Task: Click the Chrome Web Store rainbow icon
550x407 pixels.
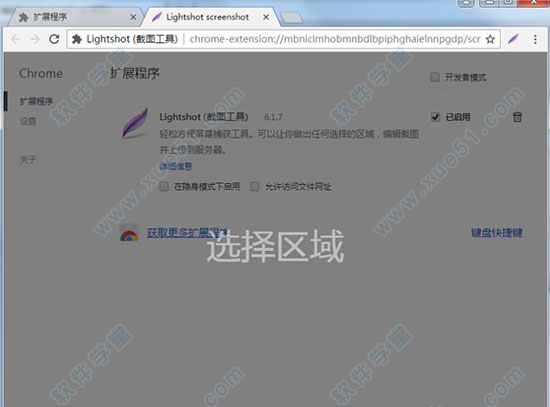Action: [x=129, y=233]
